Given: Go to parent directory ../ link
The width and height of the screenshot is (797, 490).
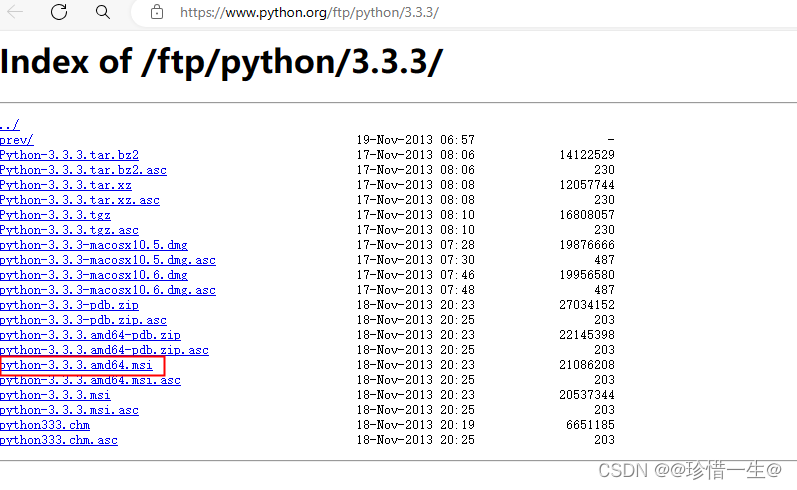Looking at the screenshot, I should coord(10,125).
